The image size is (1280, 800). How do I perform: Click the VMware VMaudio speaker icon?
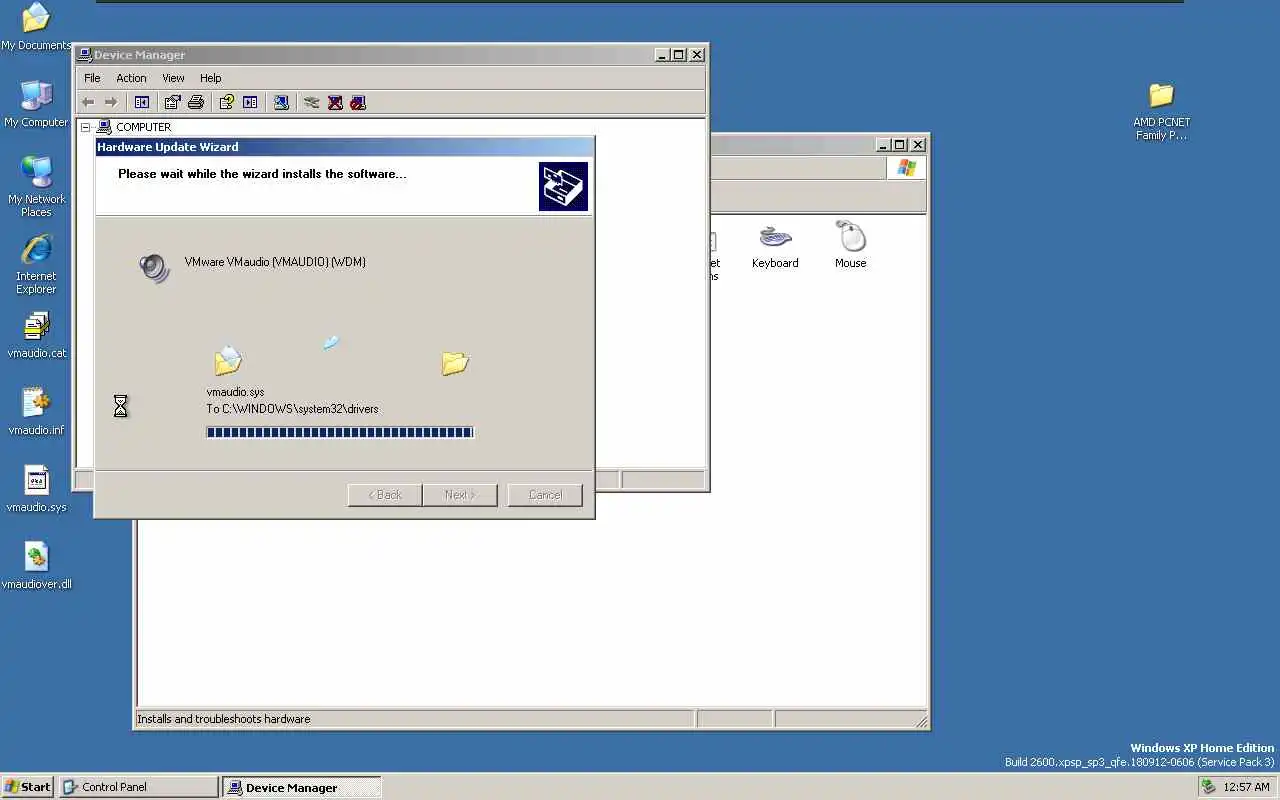(x=154, y=267)
